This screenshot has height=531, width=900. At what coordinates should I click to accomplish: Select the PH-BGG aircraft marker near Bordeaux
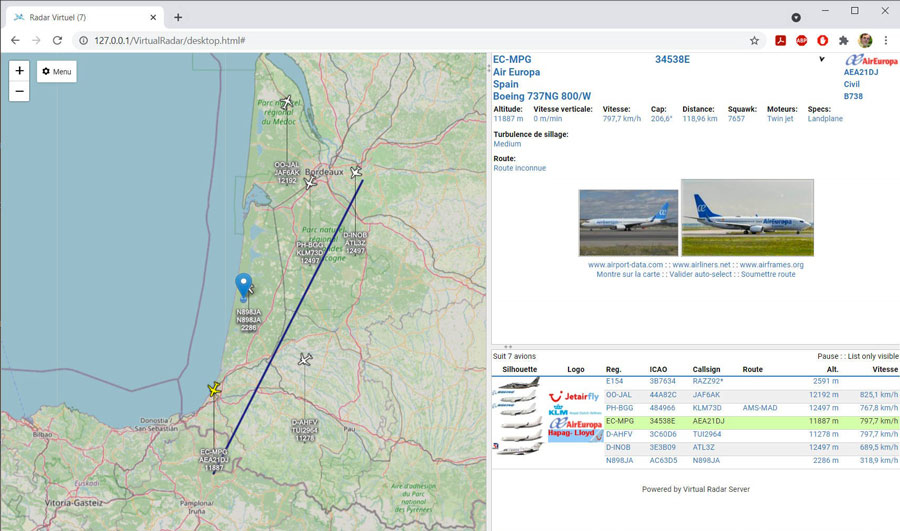pyautogui.click(x=310, y=183)
